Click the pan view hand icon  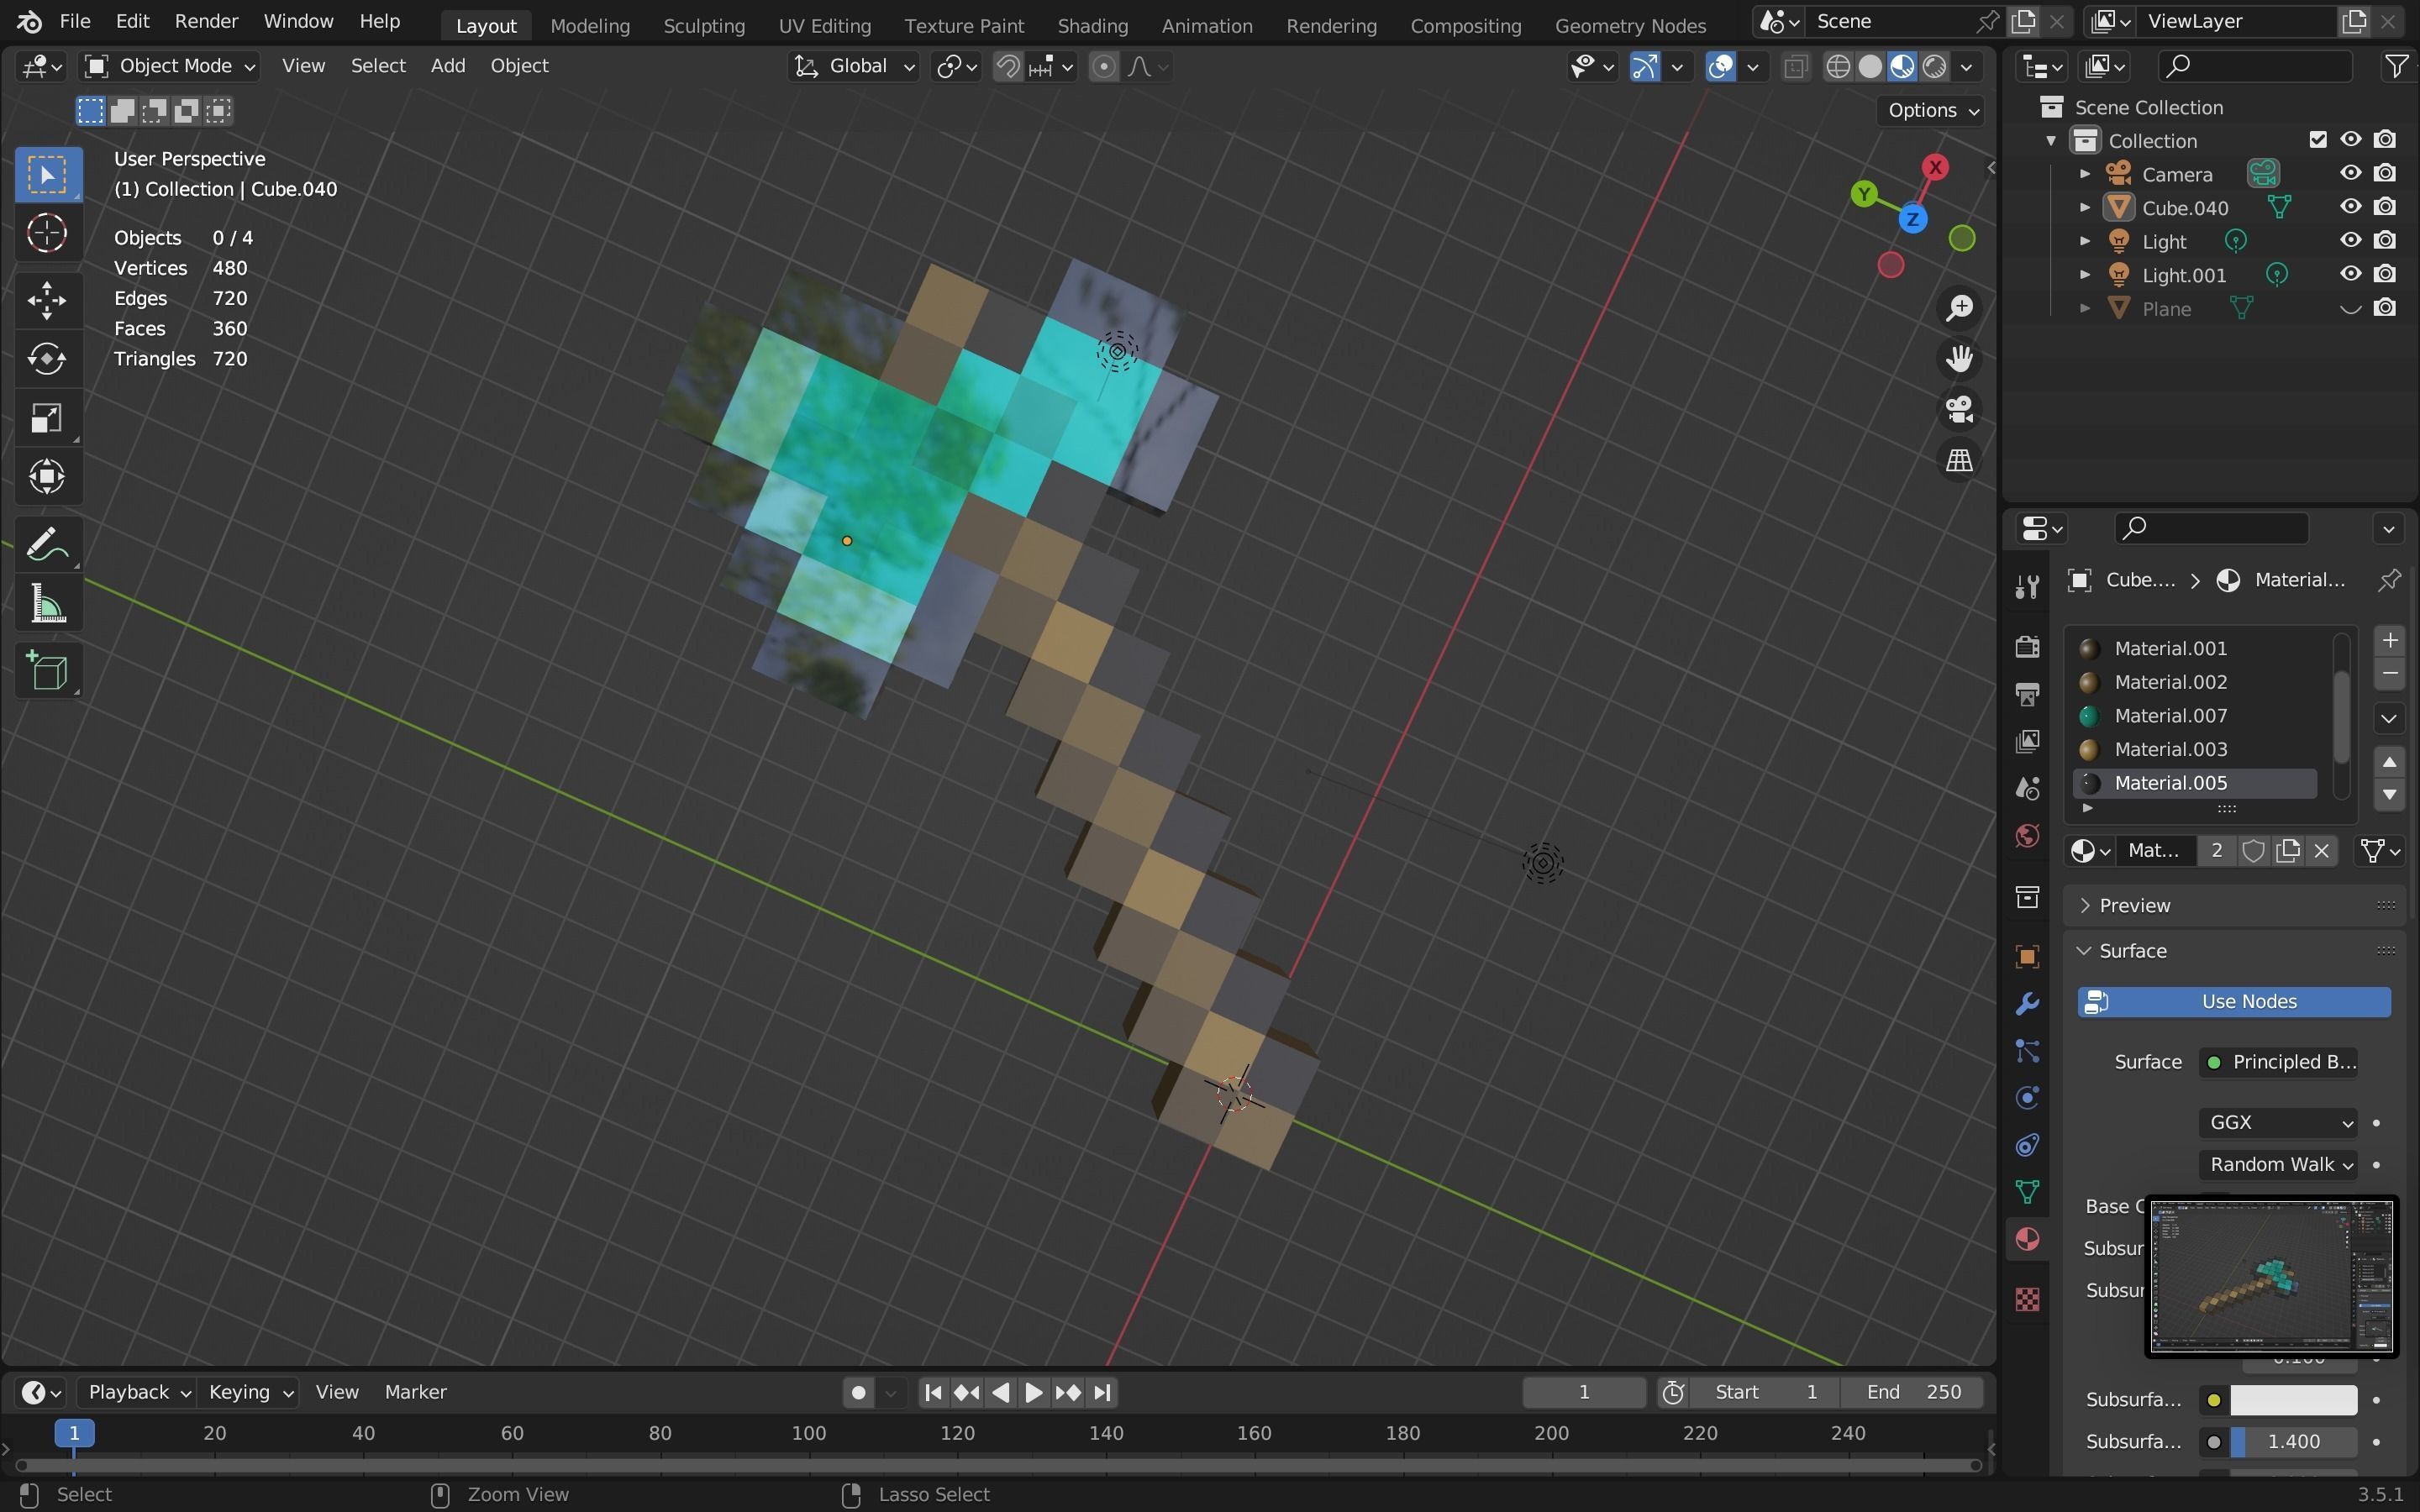[1958, 359]
